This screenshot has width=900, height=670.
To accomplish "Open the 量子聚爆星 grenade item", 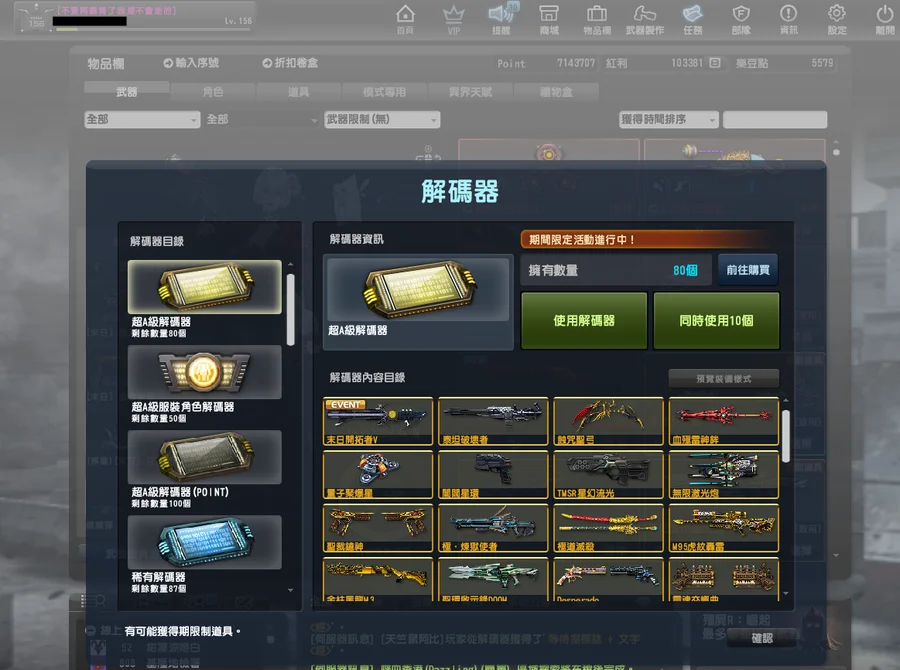I will [378, 475].
